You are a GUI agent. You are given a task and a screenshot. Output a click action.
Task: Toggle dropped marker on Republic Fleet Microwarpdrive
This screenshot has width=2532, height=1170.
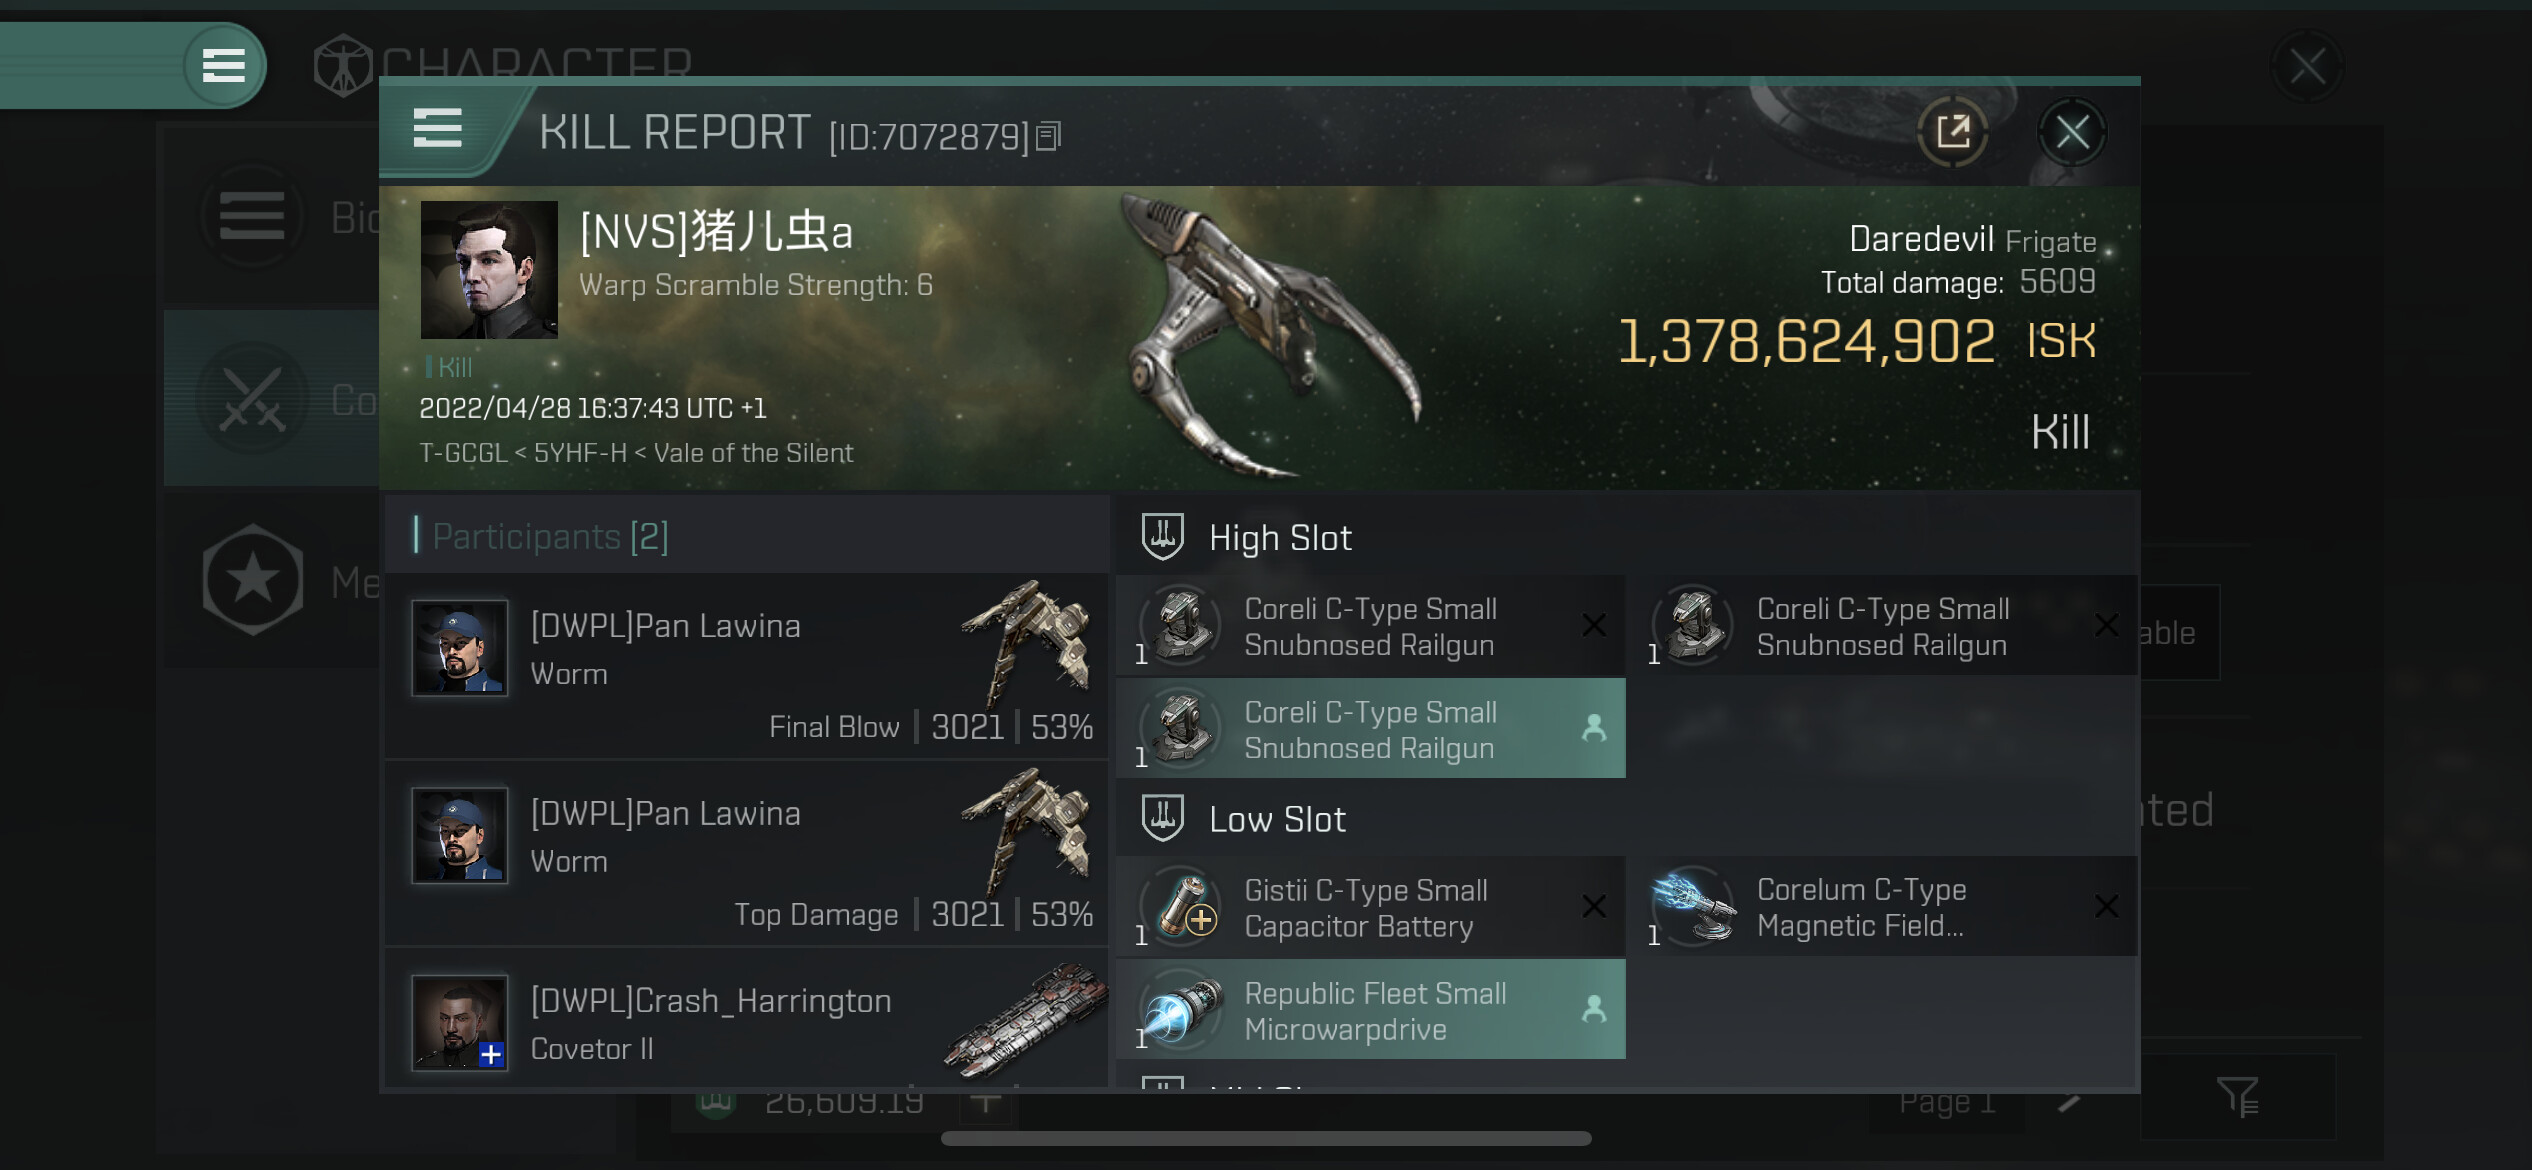tap(1594, 1010)
